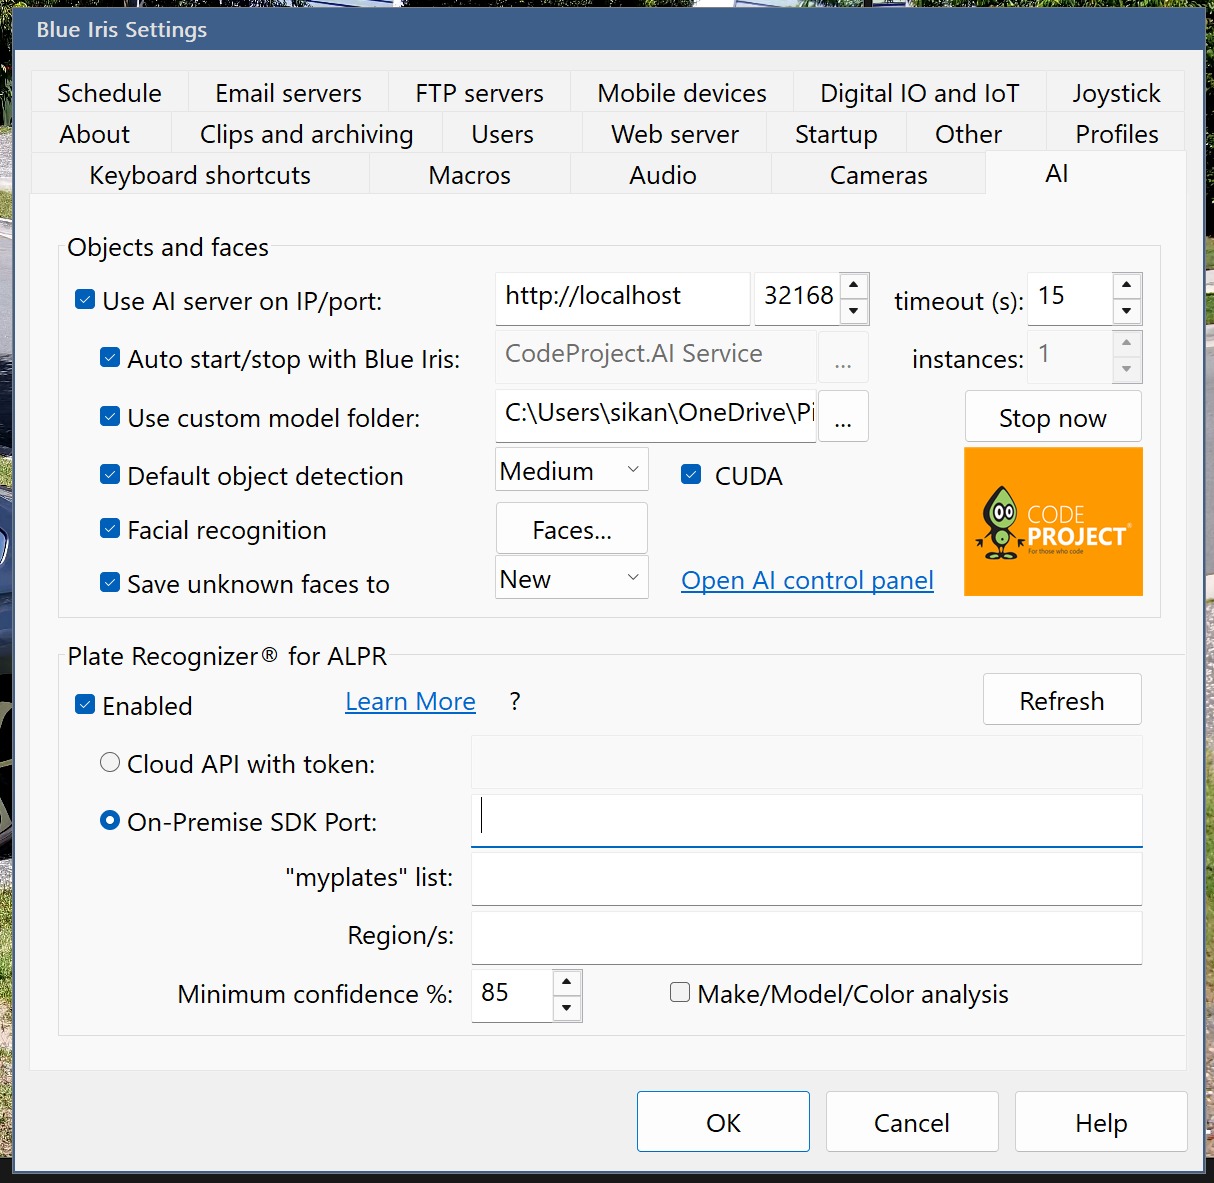
Task: Increase minimum confidence percentage
Action: point(567,982)
